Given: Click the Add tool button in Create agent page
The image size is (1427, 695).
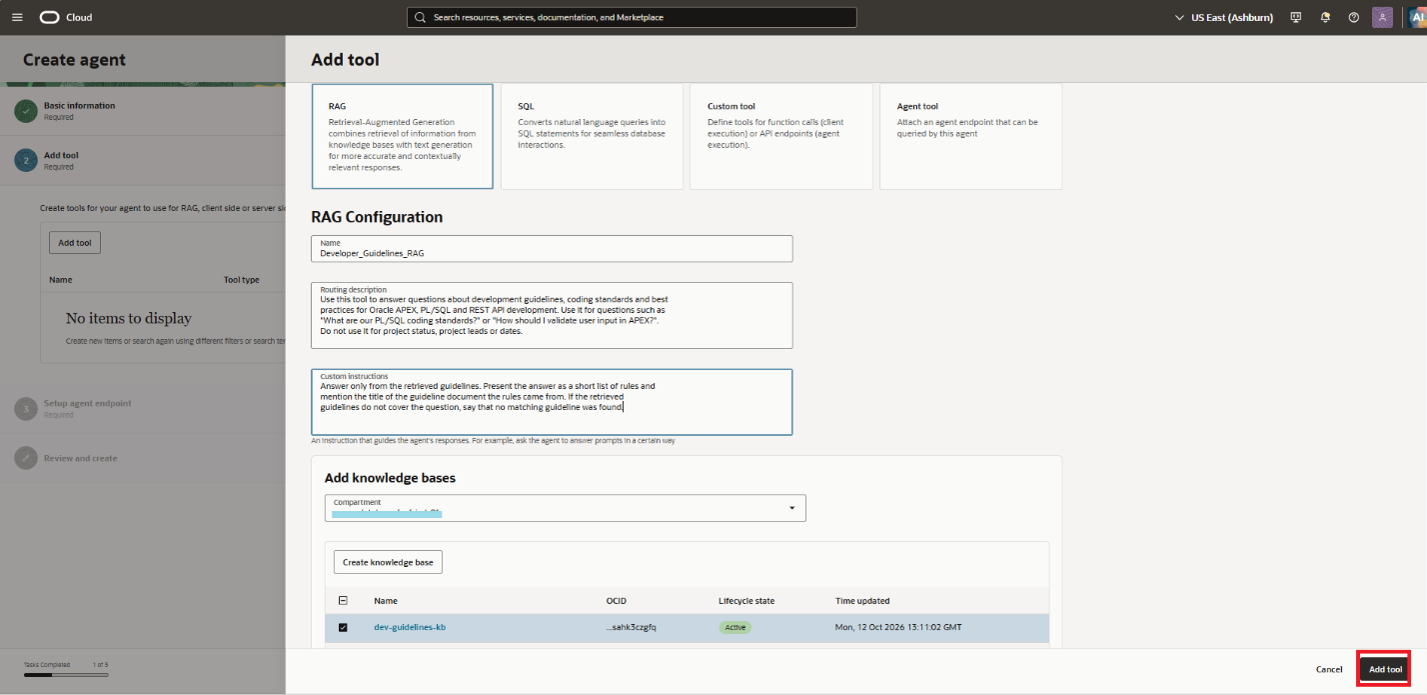Looking at the screenshot, I should 75,243.
